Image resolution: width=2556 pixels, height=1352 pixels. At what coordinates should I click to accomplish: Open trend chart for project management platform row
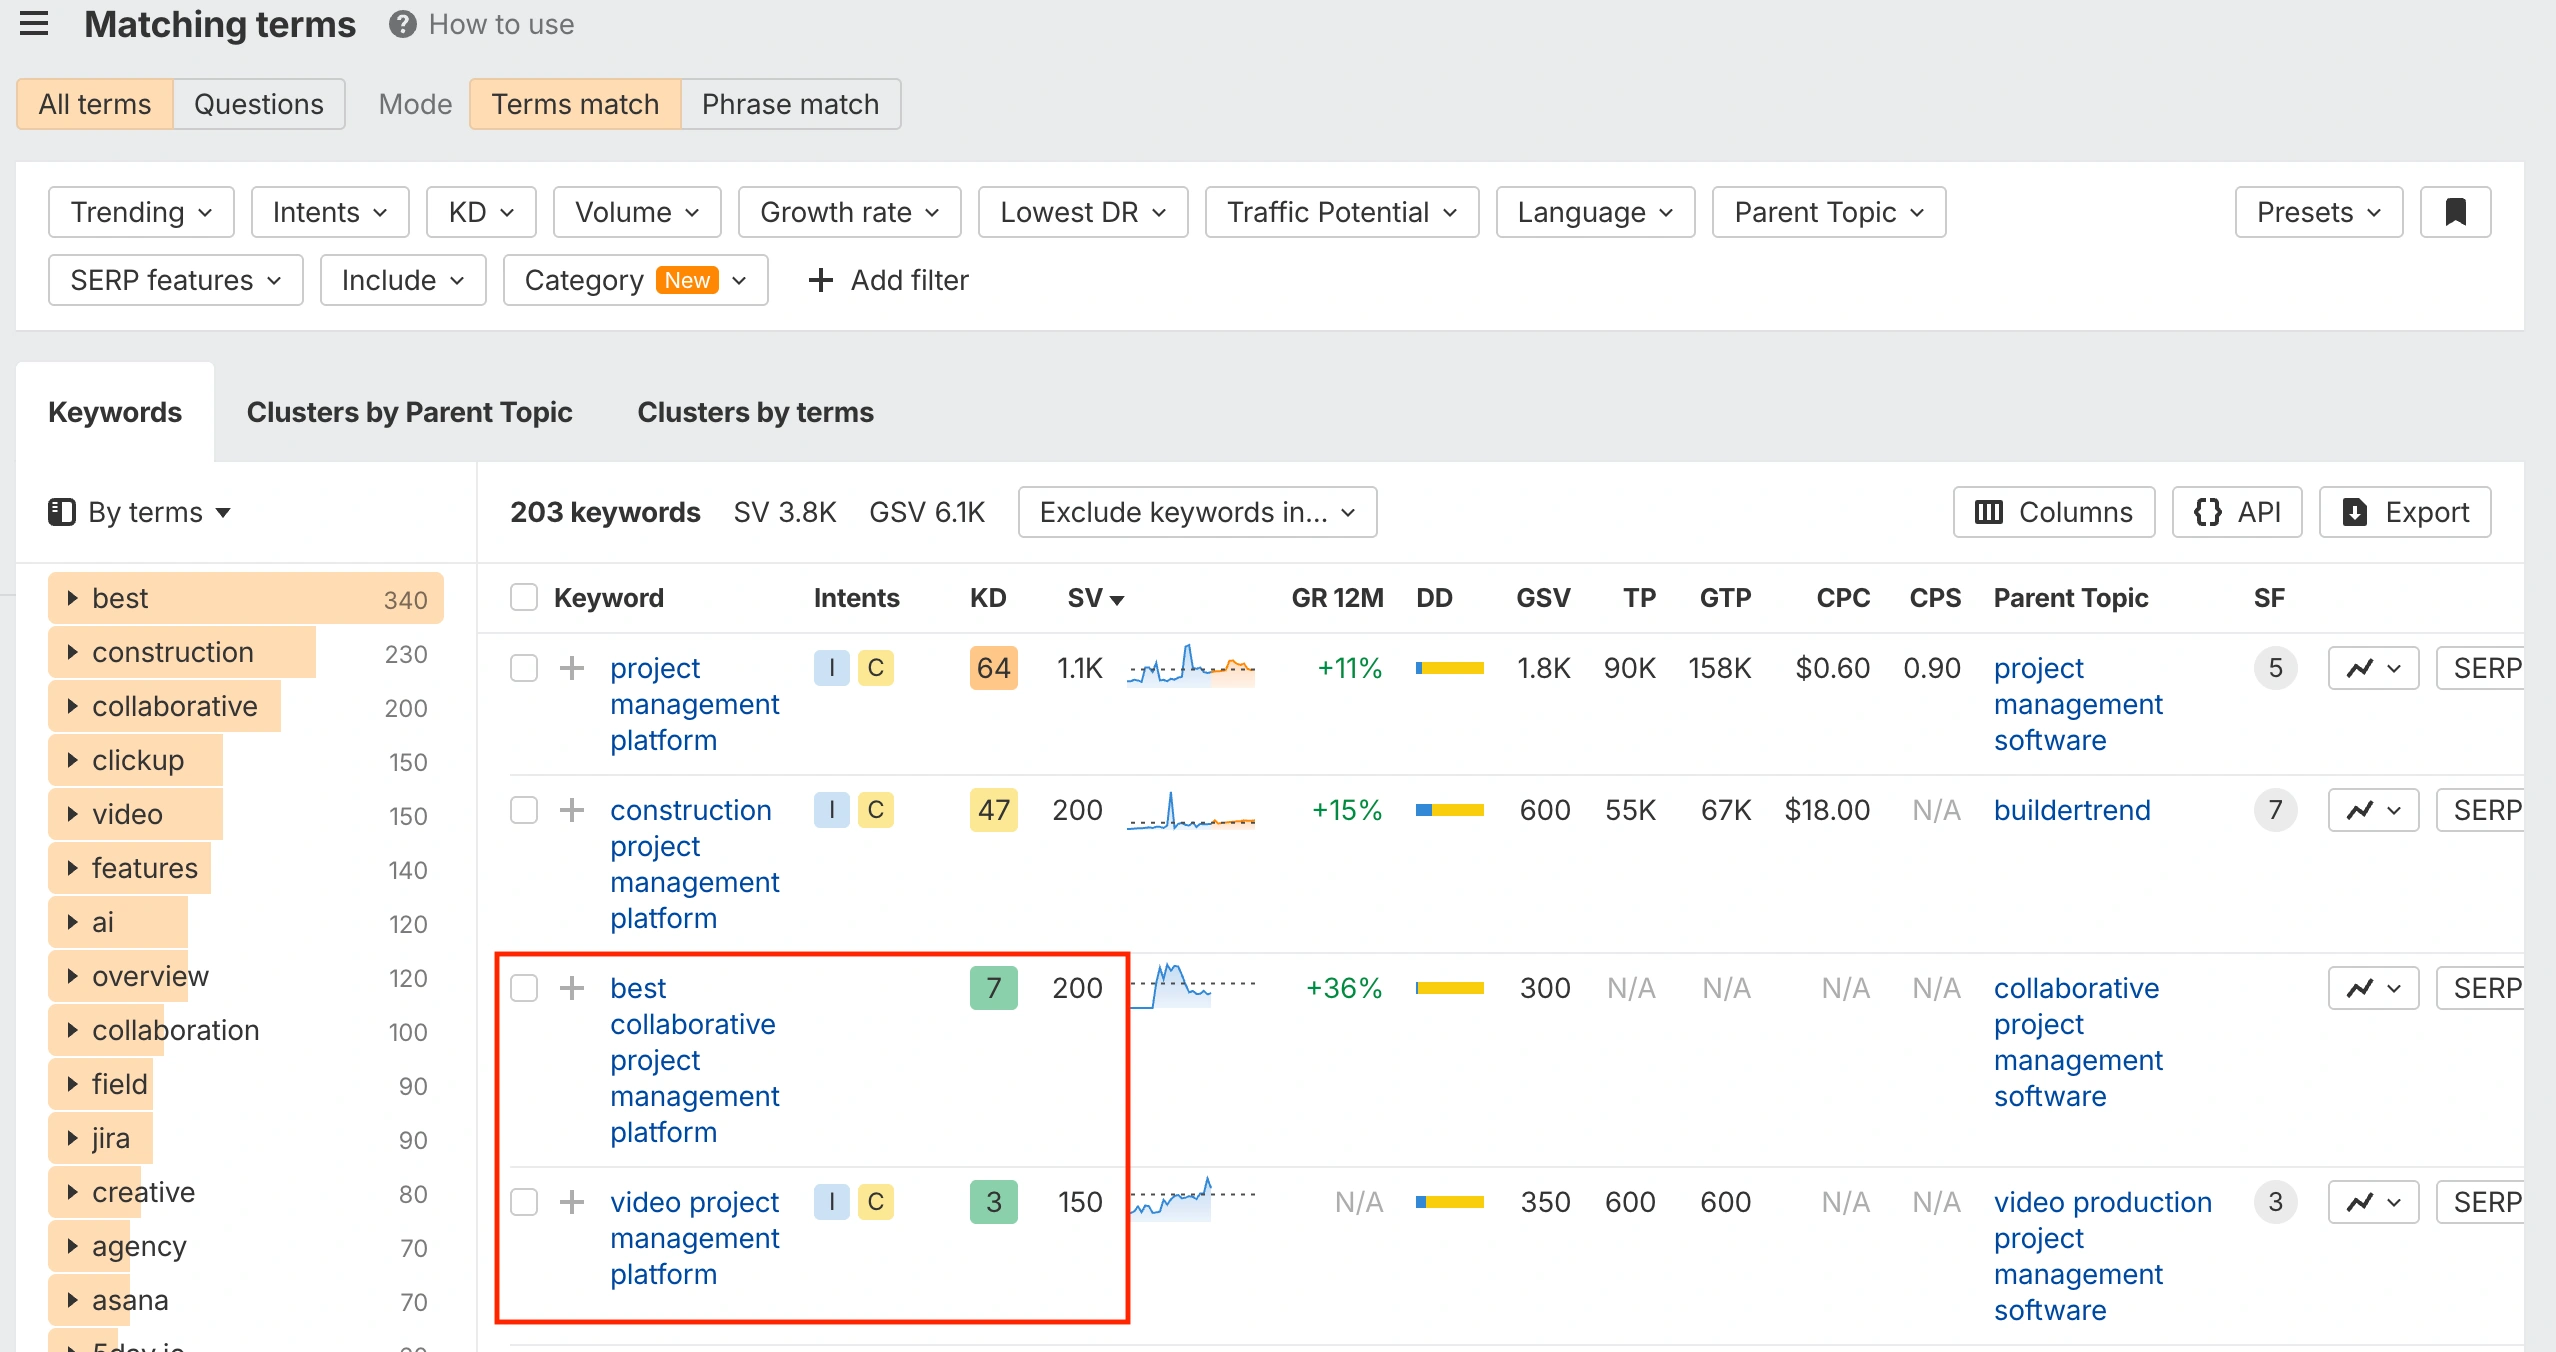(x=2373, y=668)
